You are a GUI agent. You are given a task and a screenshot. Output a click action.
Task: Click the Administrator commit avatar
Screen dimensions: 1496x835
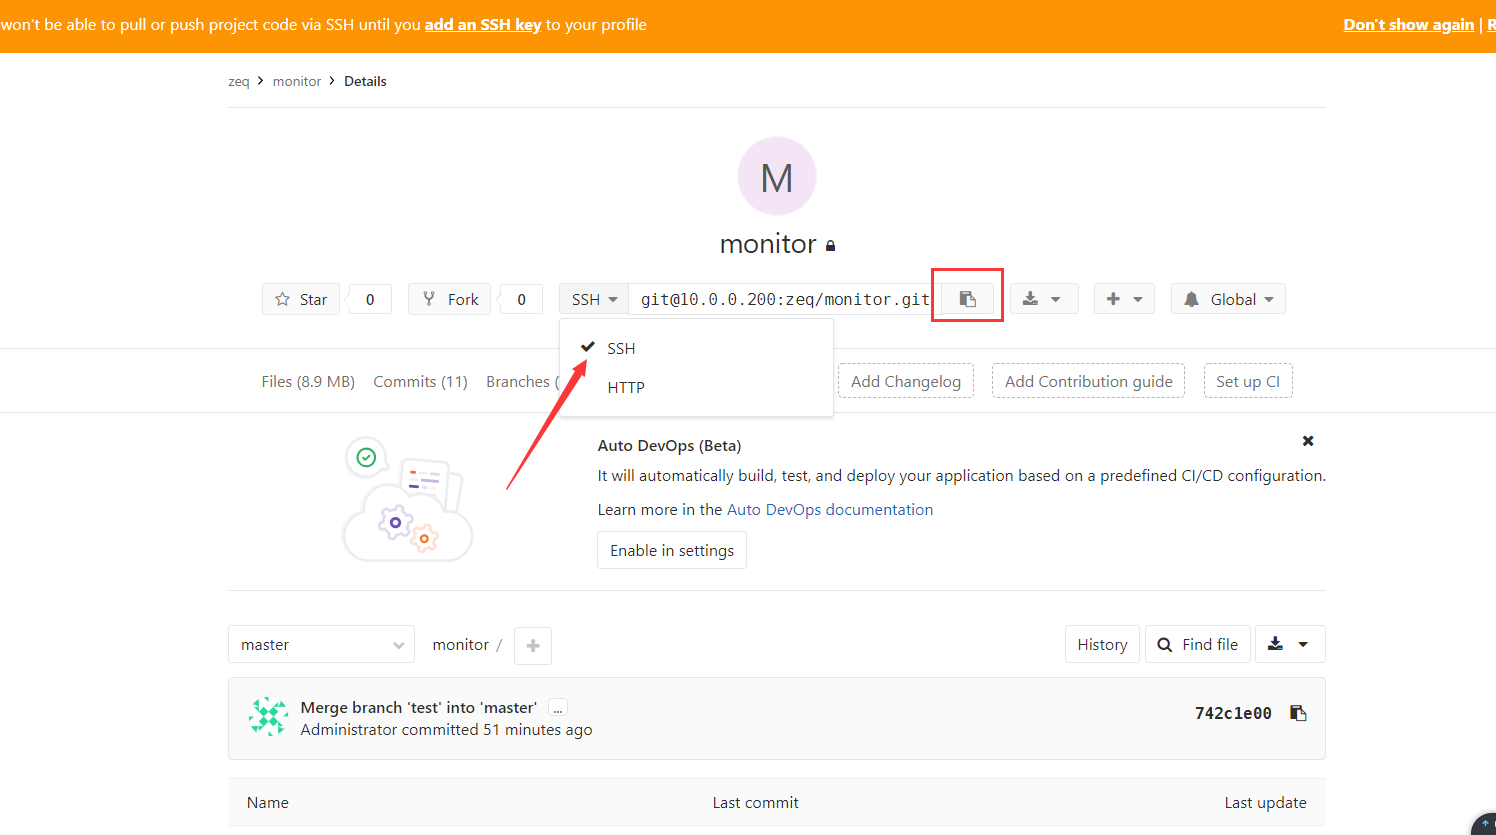click(x=268, y=717)
